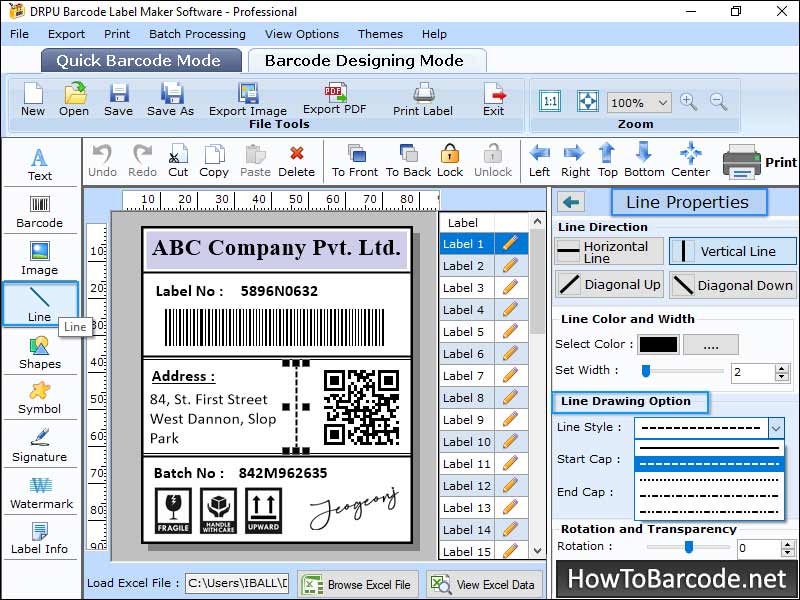Switch to Quick Barcode Mode tab

pyautogui.click(x=140, y=60)
